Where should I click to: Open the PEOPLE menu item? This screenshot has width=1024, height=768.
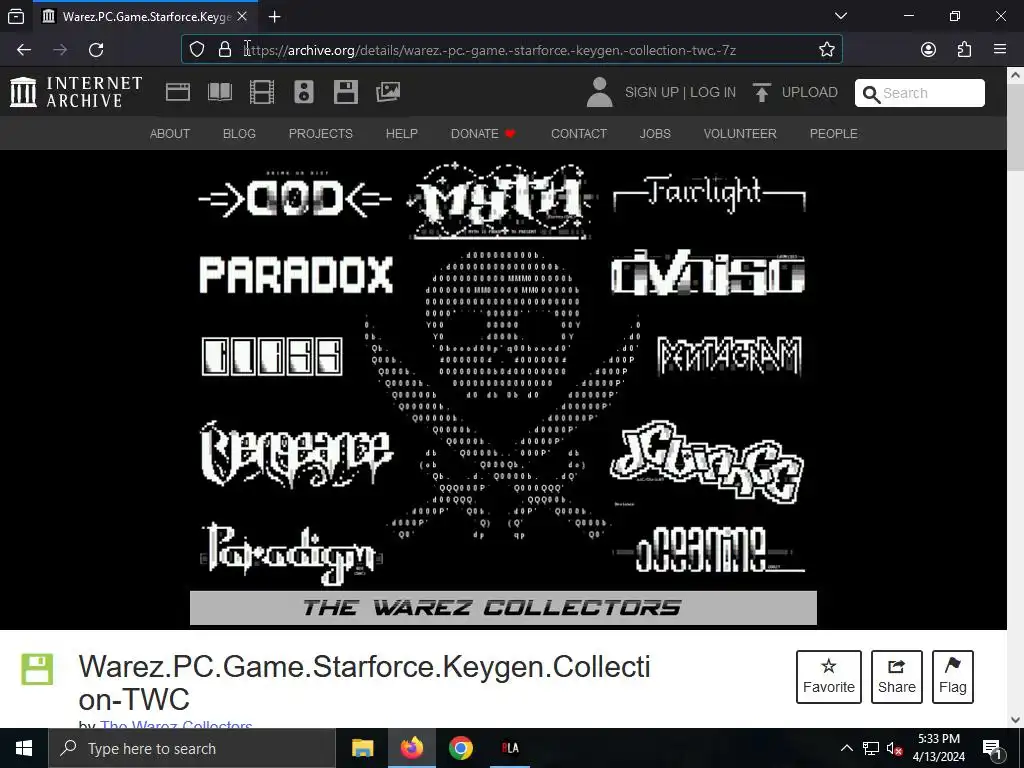pos(833,134)
